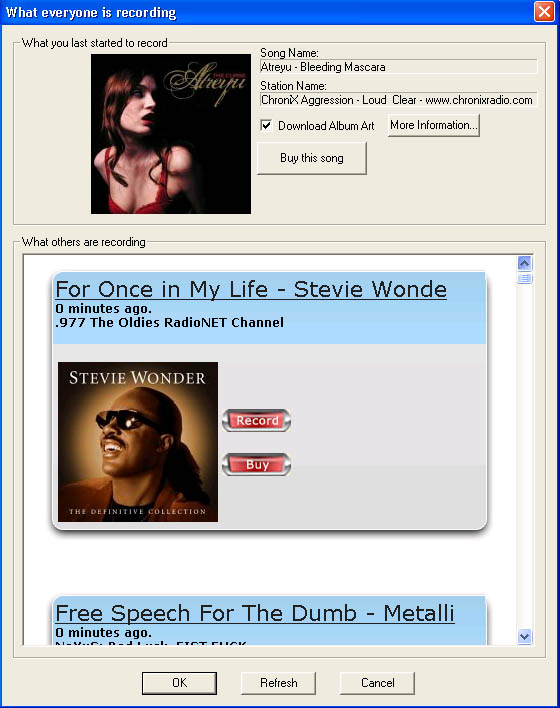
Task: Click the red Buy button for Stevie Wonder
Action: point(256,465)
